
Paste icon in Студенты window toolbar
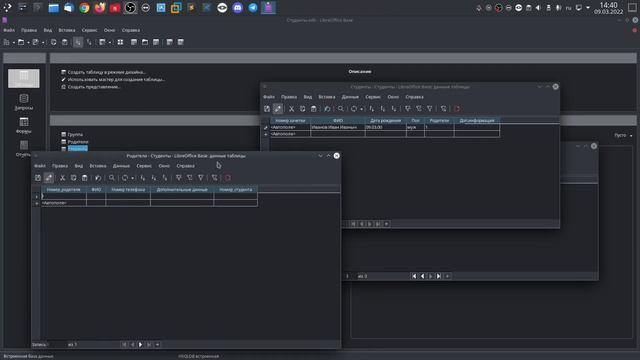(x=313, y=109)
